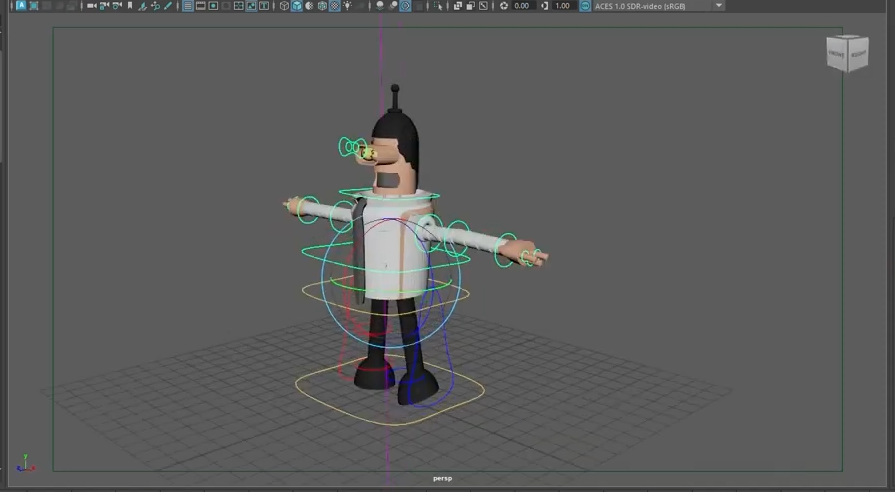Click the RIGHT face of the view cube

[858, 54]
